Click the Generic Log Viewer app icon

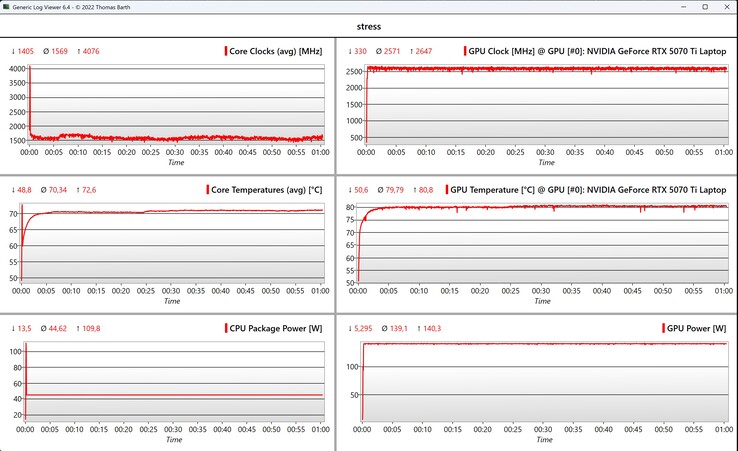(8, 7)
